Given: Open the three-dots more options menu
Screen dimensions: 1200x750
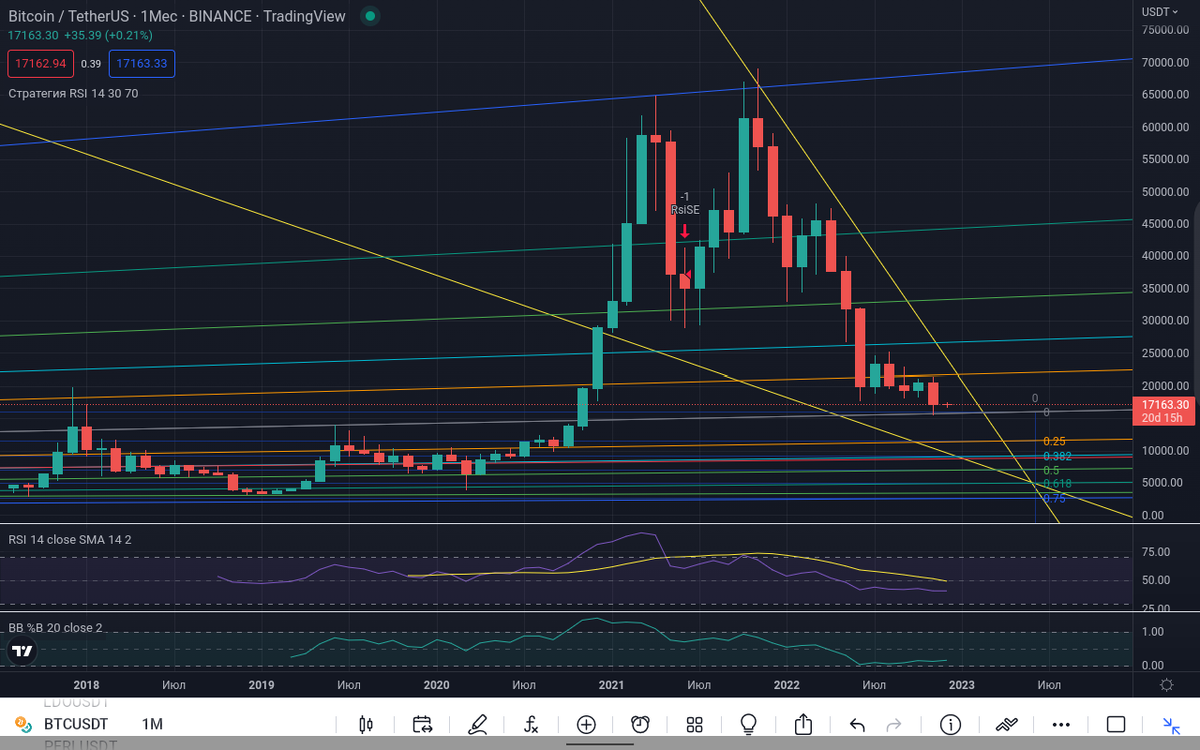Looking at the screenshot, I should point(1062,724).
